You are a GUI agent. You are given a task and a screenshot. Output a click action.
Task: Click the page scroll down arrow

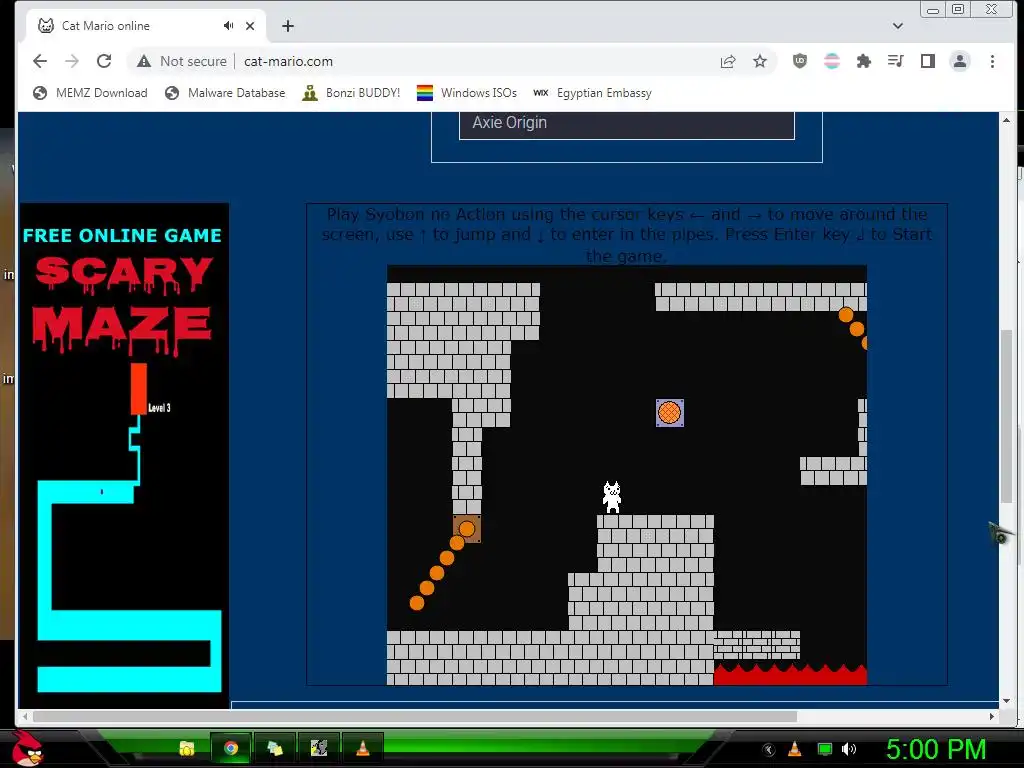[1006, 701]
